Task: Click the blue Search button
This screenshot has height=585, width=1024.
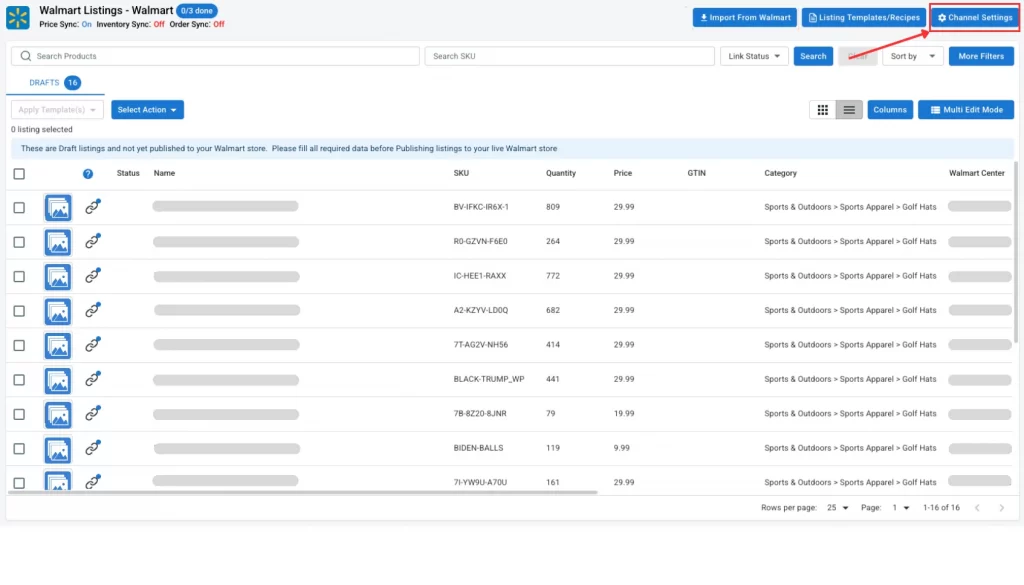Action: (813, 56)
